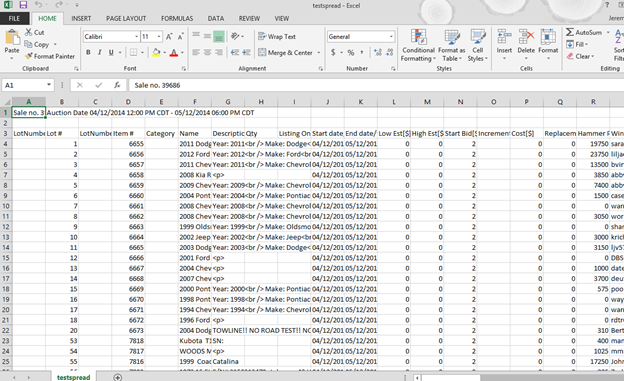Align text right
The image size is (624, 381).
tap(218, 52)
